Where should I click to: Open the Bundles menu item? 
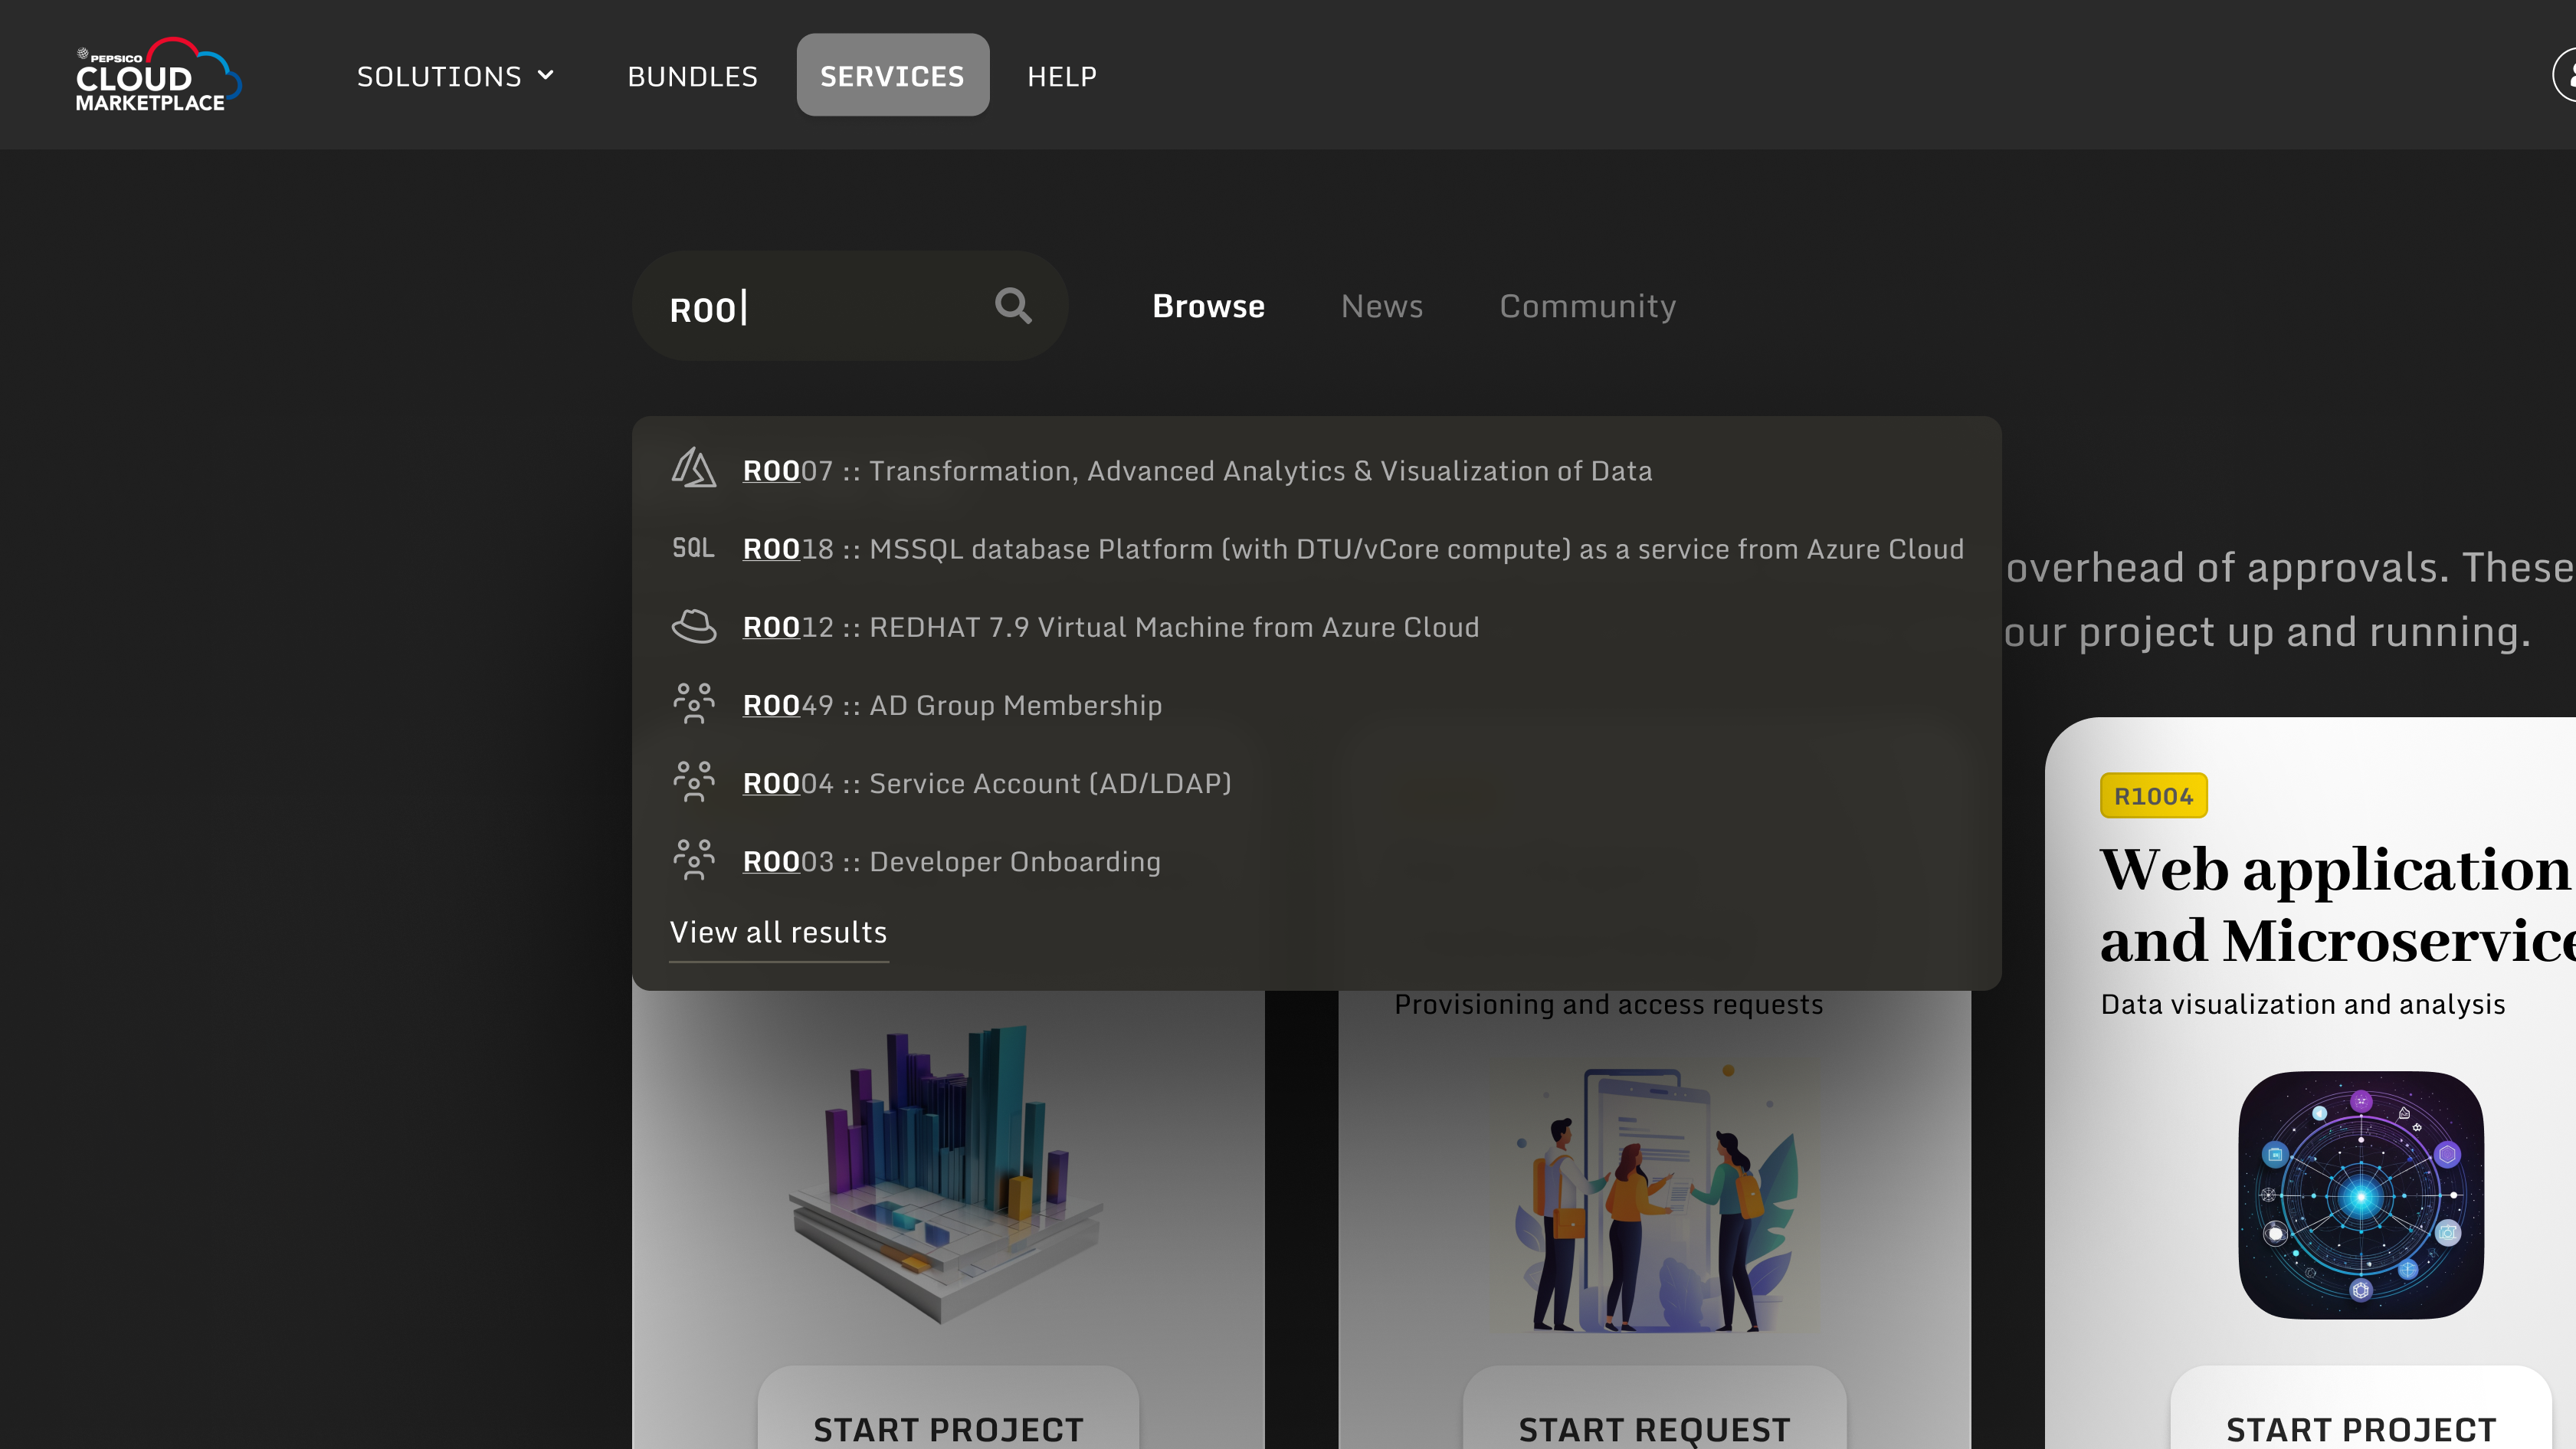coord(692,76)
